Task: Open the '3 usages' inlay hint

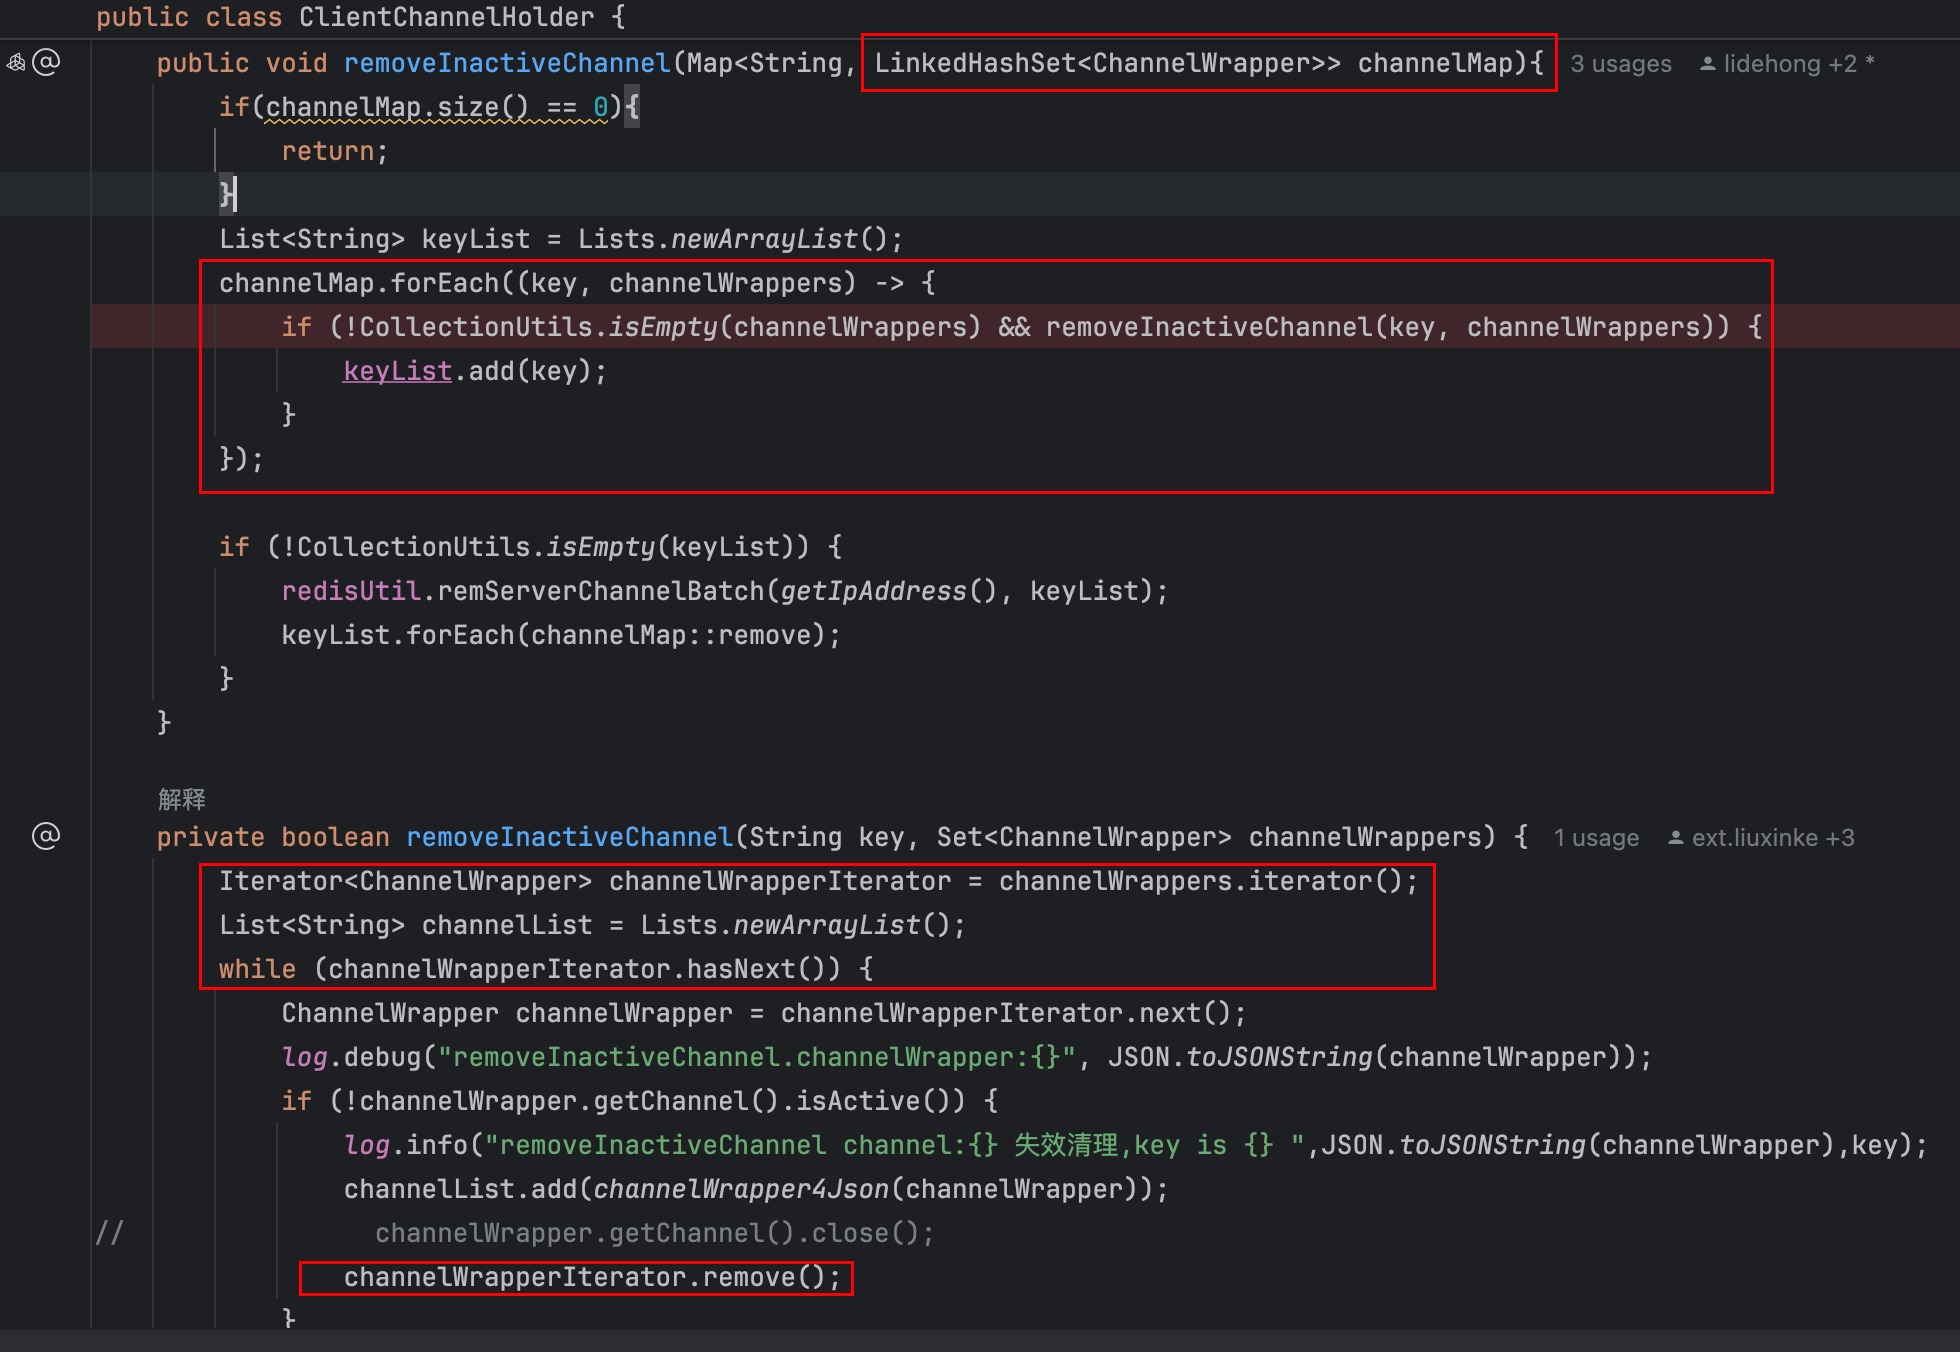Action: (1620, 64)
